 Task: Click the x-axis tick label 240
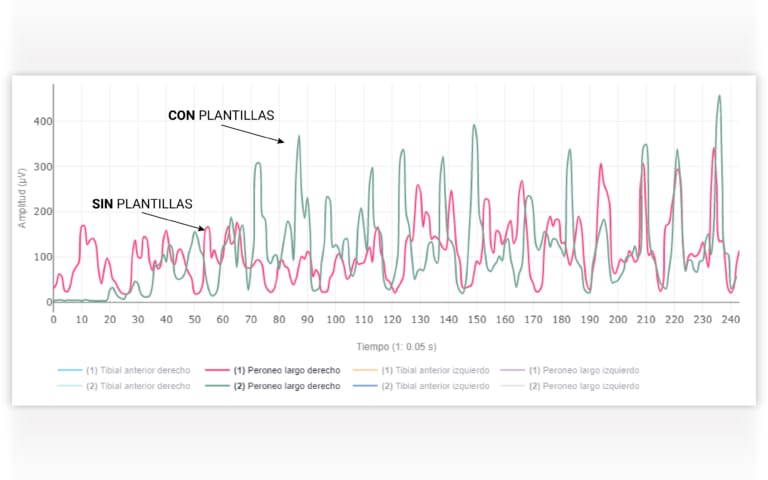click(731, 320)
